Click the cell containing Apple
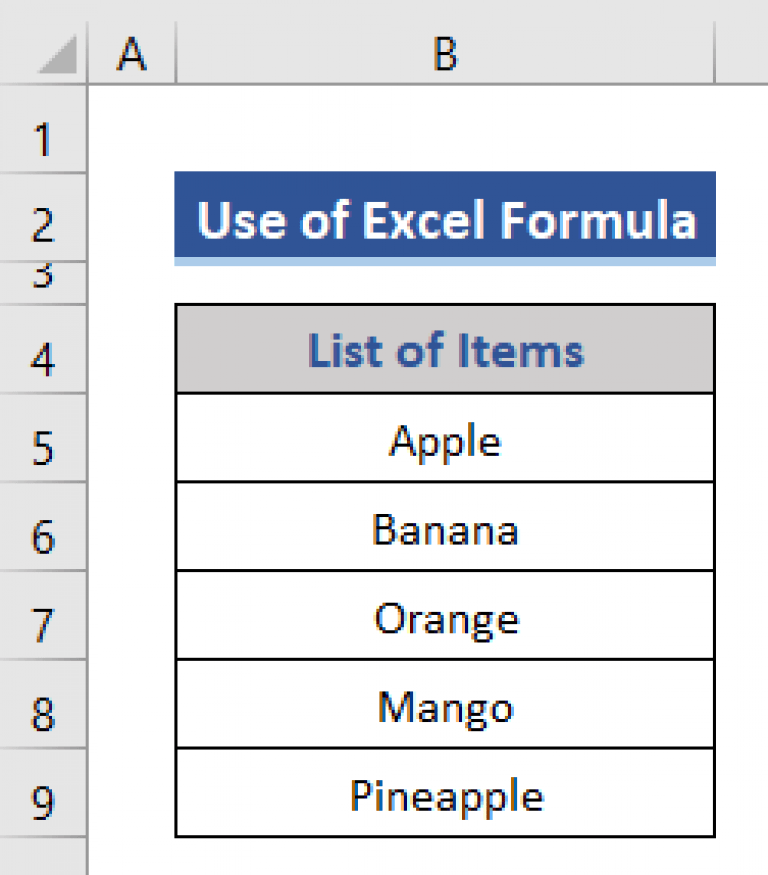This screenshot has width=768, height=875. [445, 438]
